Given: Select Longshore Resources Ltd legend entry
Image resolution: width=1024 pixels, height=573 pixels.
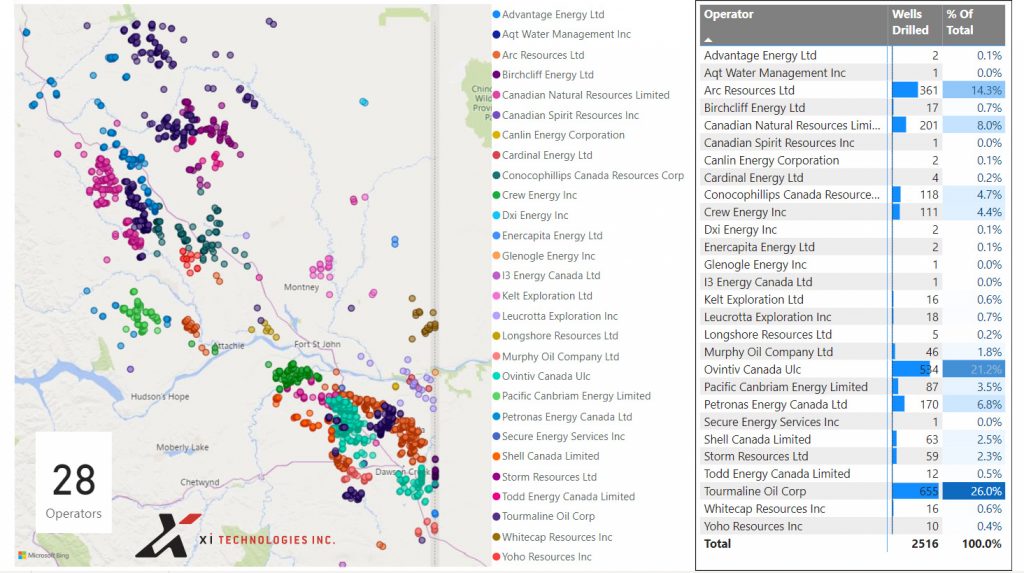Looking at the screenshot, I should (555, 335).
